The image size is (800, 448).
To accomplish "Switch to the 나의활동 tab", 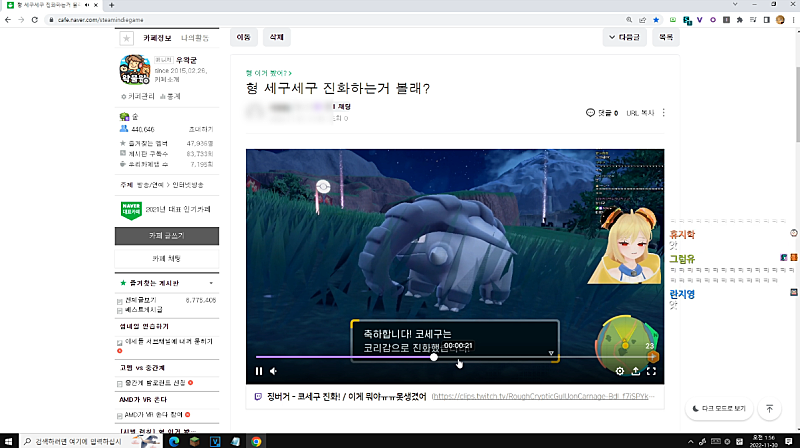I will (x=195, y=38).
